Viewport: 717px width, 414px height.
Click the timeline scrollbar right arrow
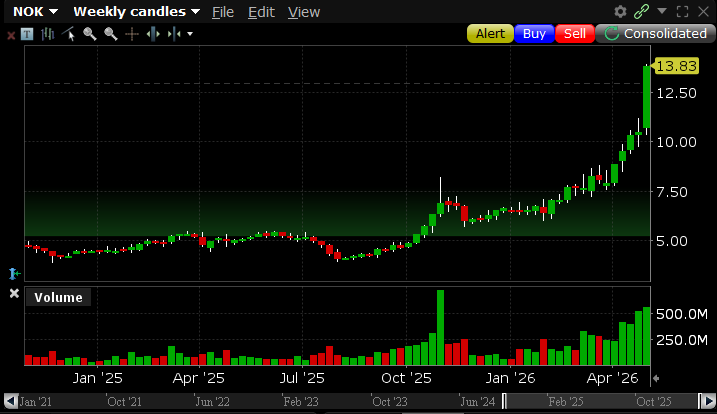[709, 401]
